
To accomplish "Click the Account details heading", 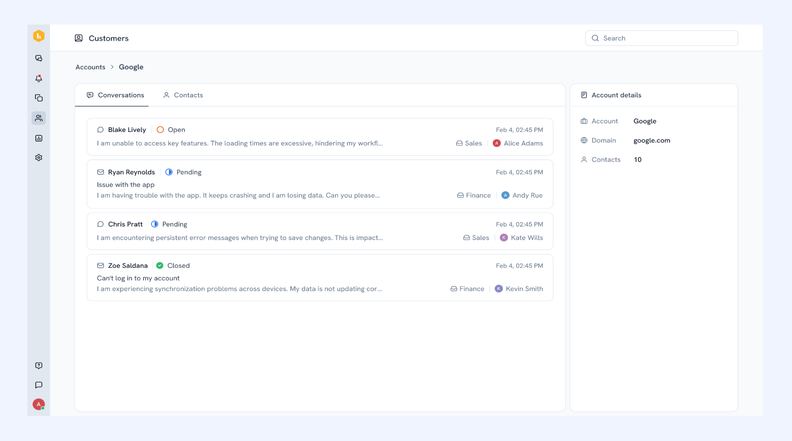I will [616, 95].
